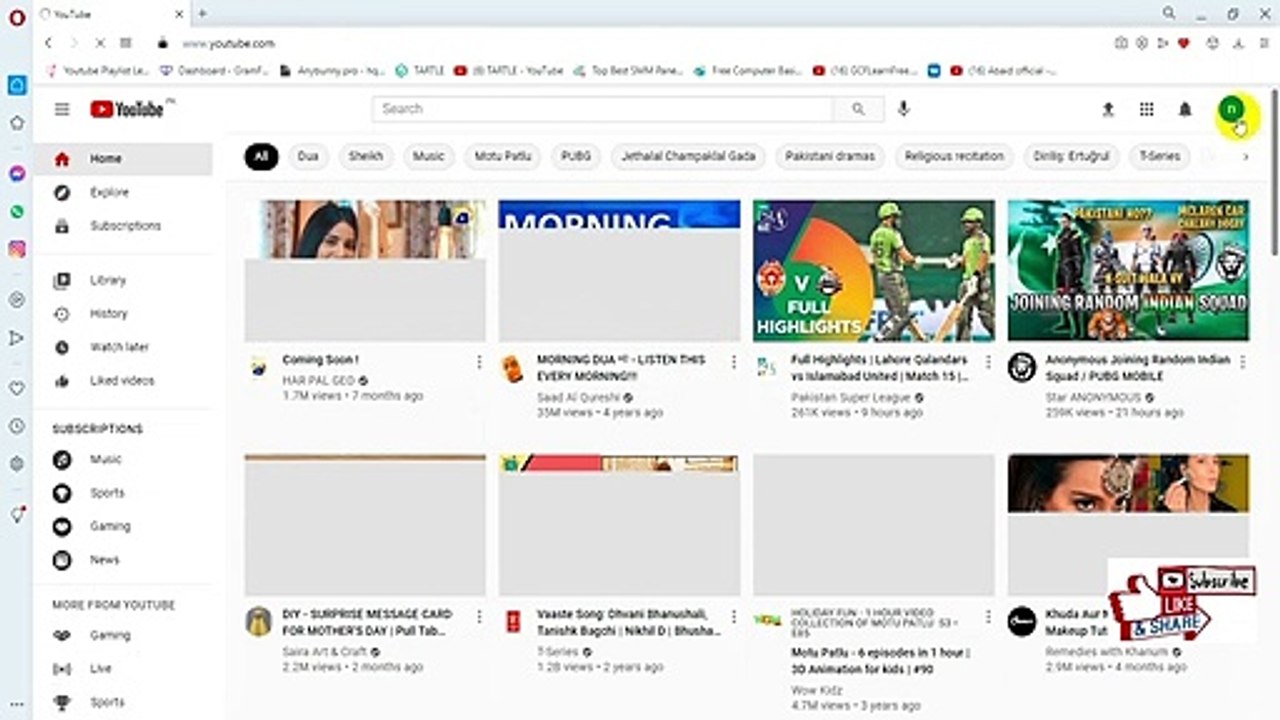Open T-Series channel avatar

[512, 621]
